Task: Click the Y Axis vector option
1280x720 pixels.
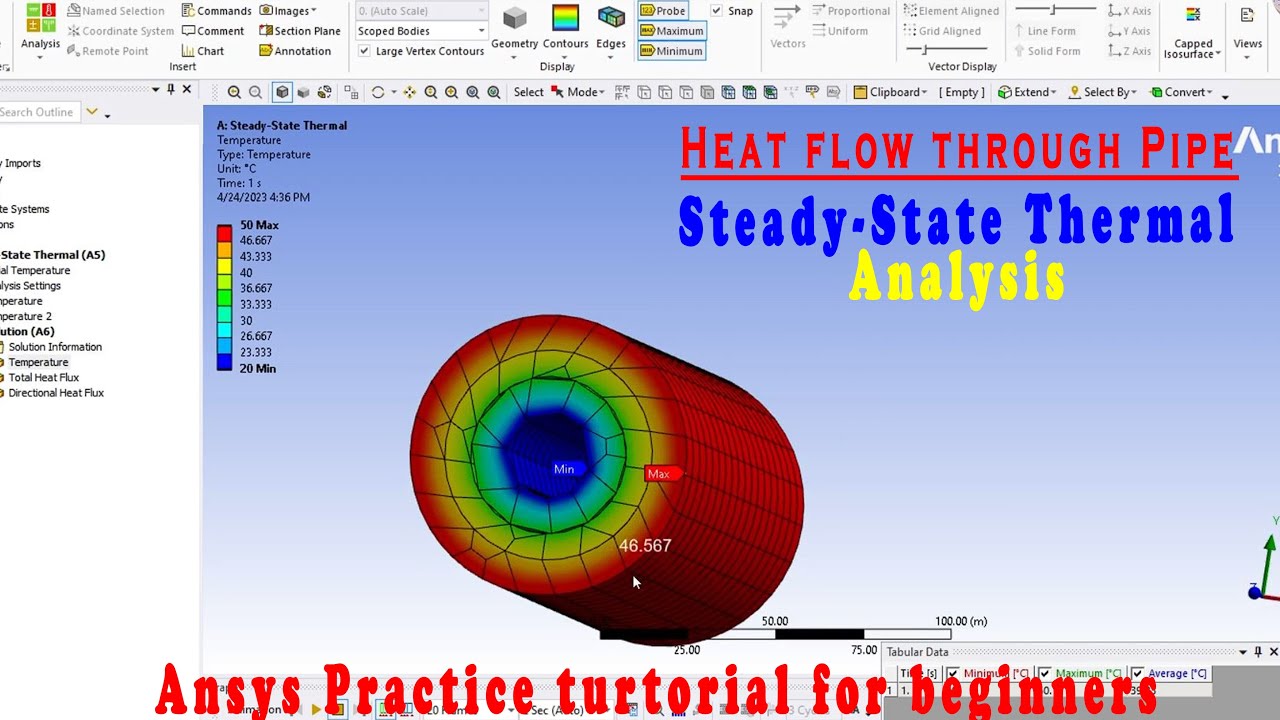Action: [x=1129, y=31]
